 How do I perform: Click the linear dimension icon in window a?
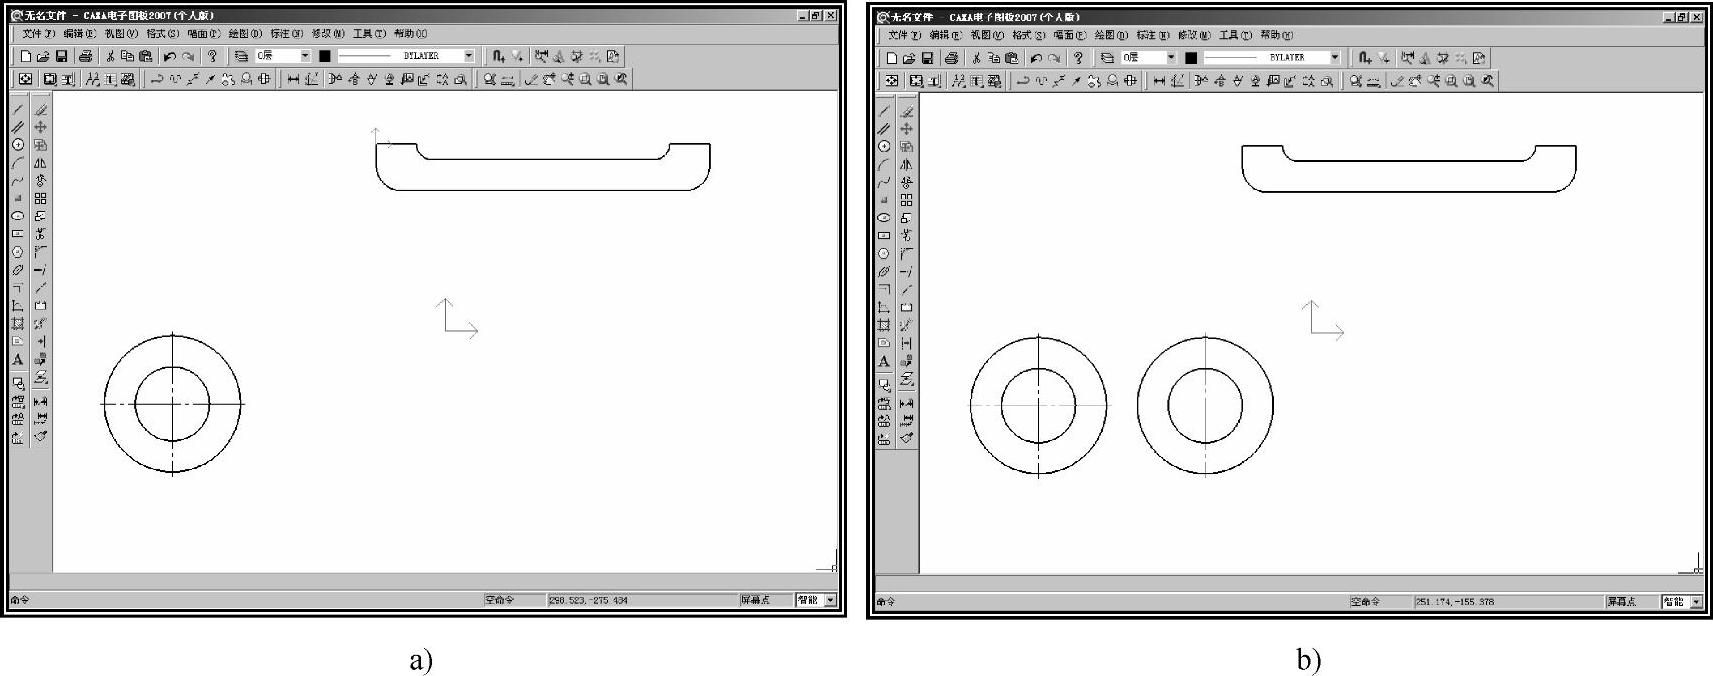point(293,79)
